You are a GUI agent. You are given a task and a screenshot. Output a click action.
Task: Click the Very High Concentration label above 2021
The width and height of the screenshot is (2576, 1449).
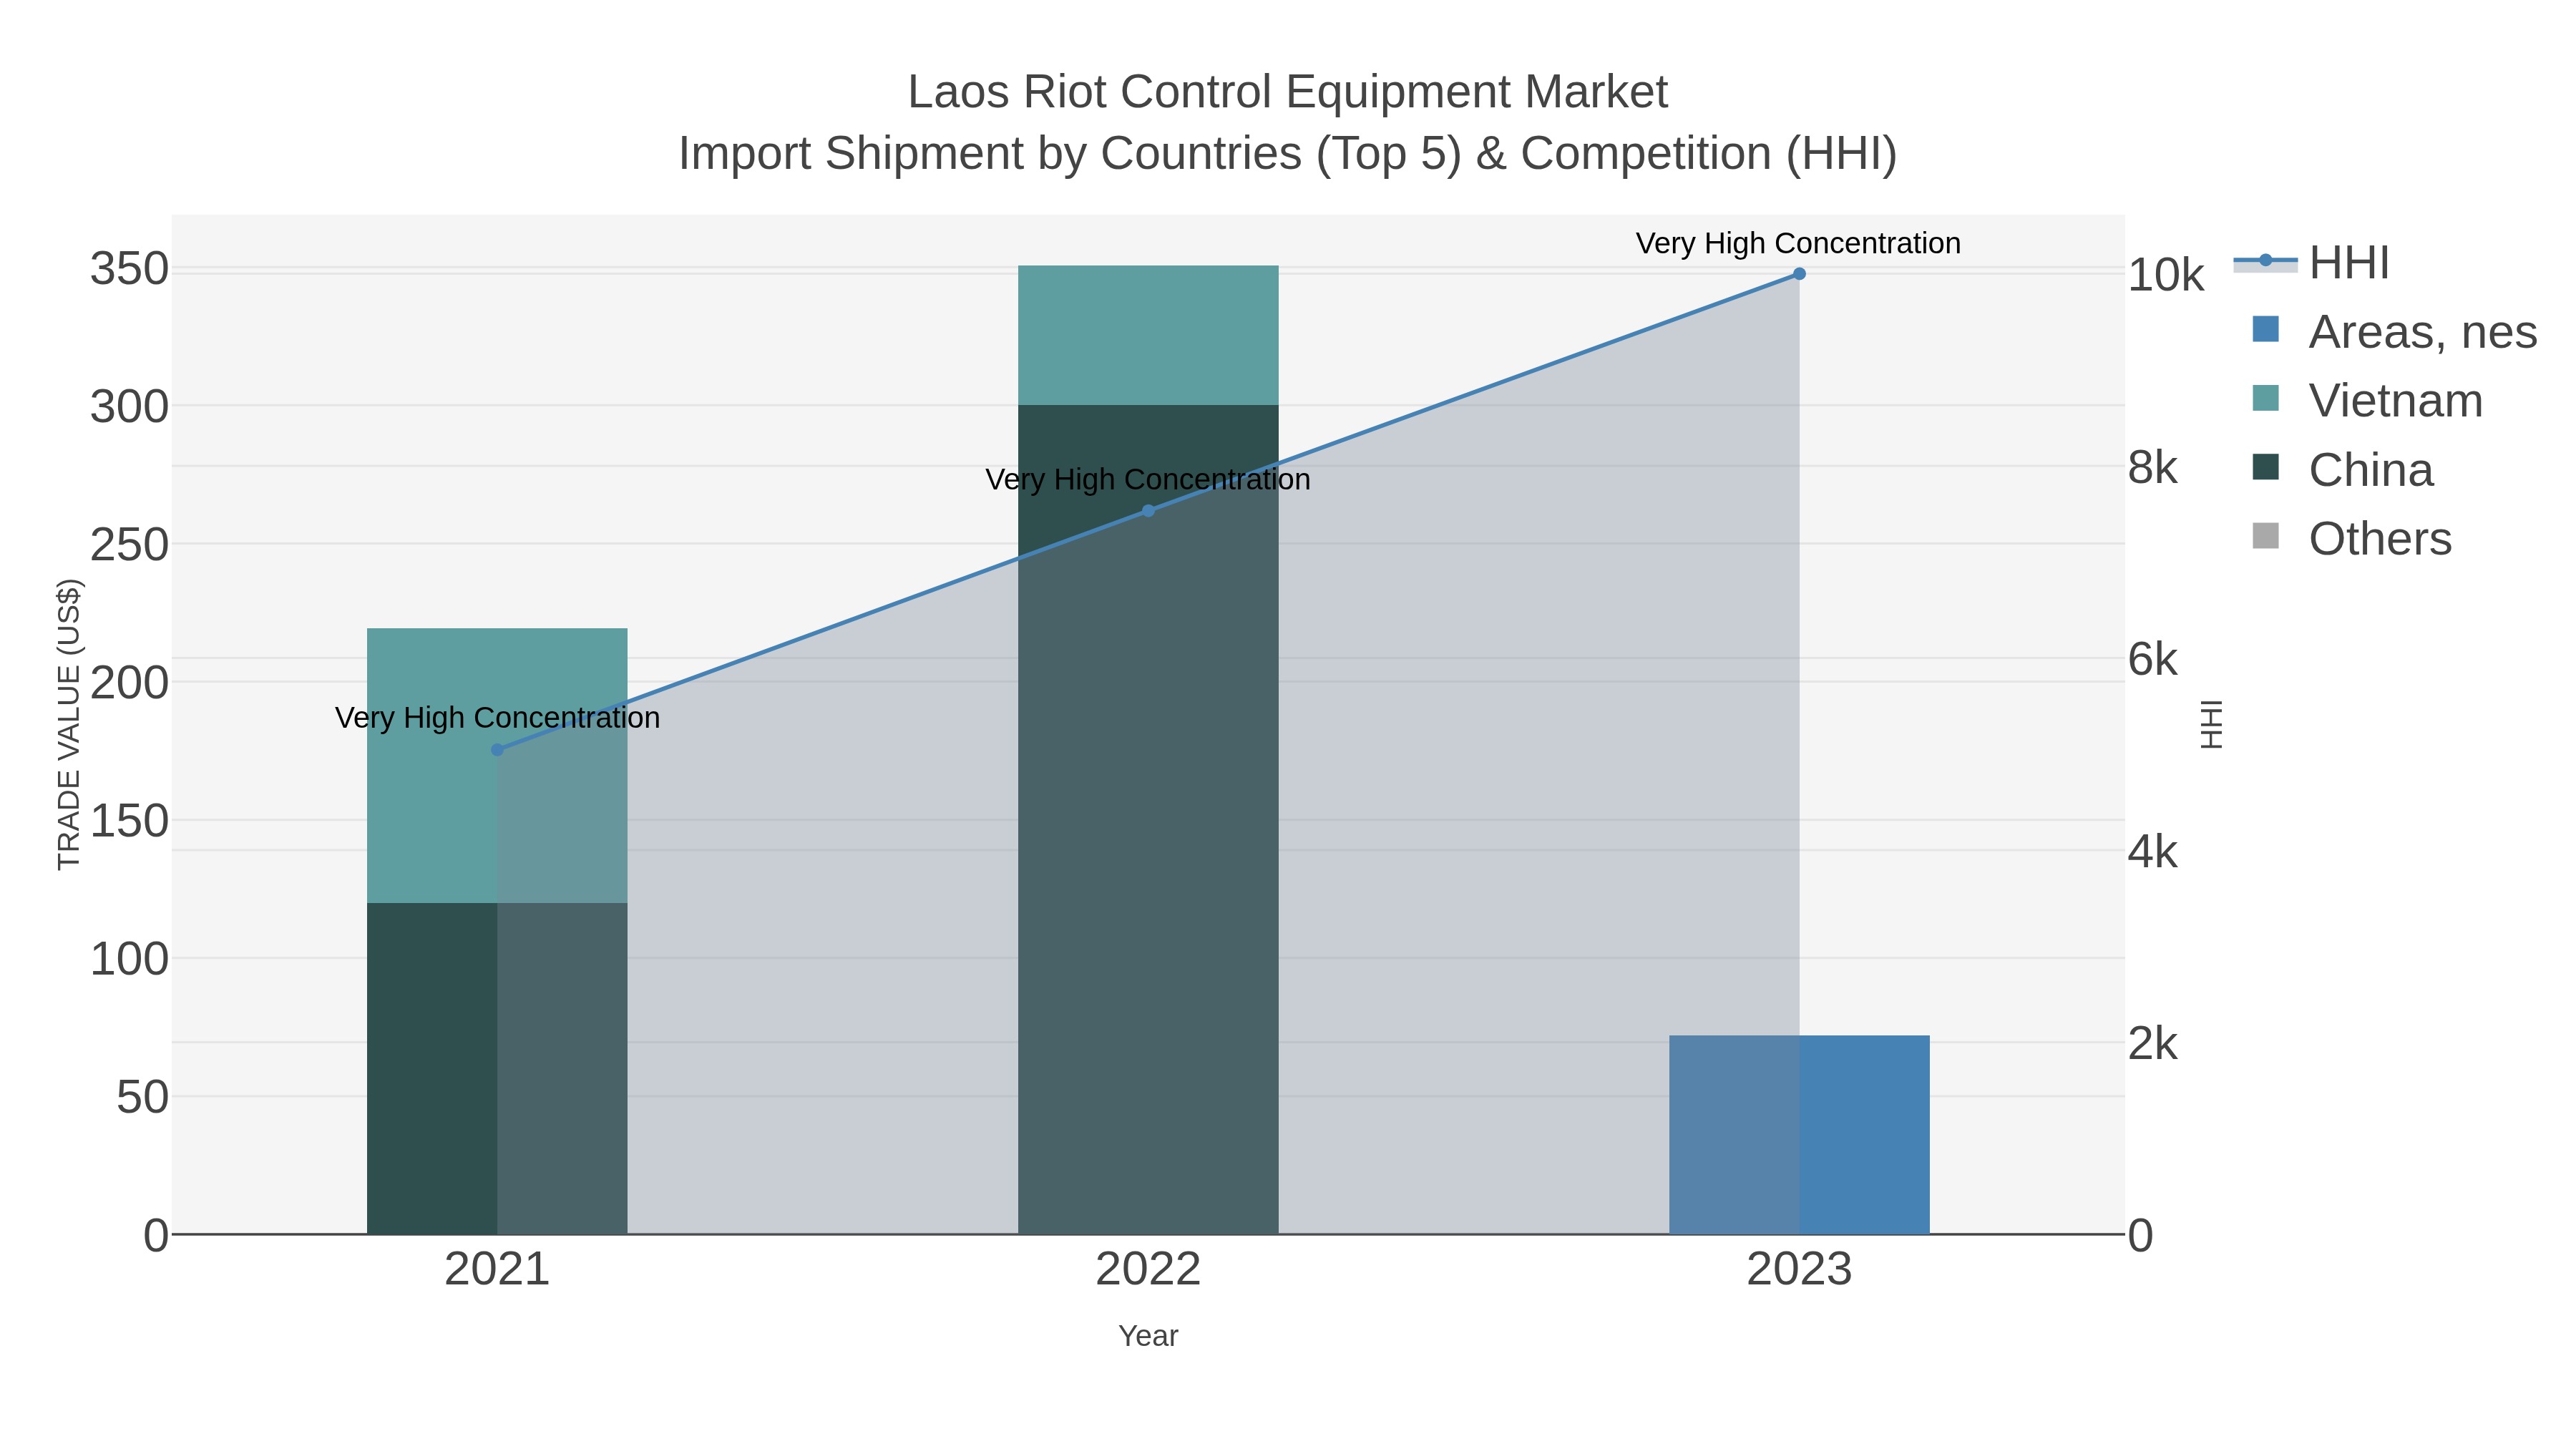click(497, 718)
